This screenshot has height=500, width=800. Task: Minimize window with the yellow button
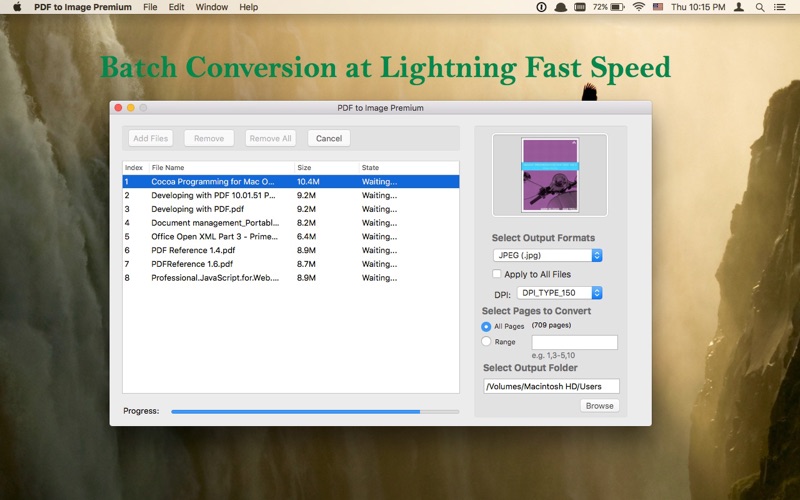click(131, 108)
